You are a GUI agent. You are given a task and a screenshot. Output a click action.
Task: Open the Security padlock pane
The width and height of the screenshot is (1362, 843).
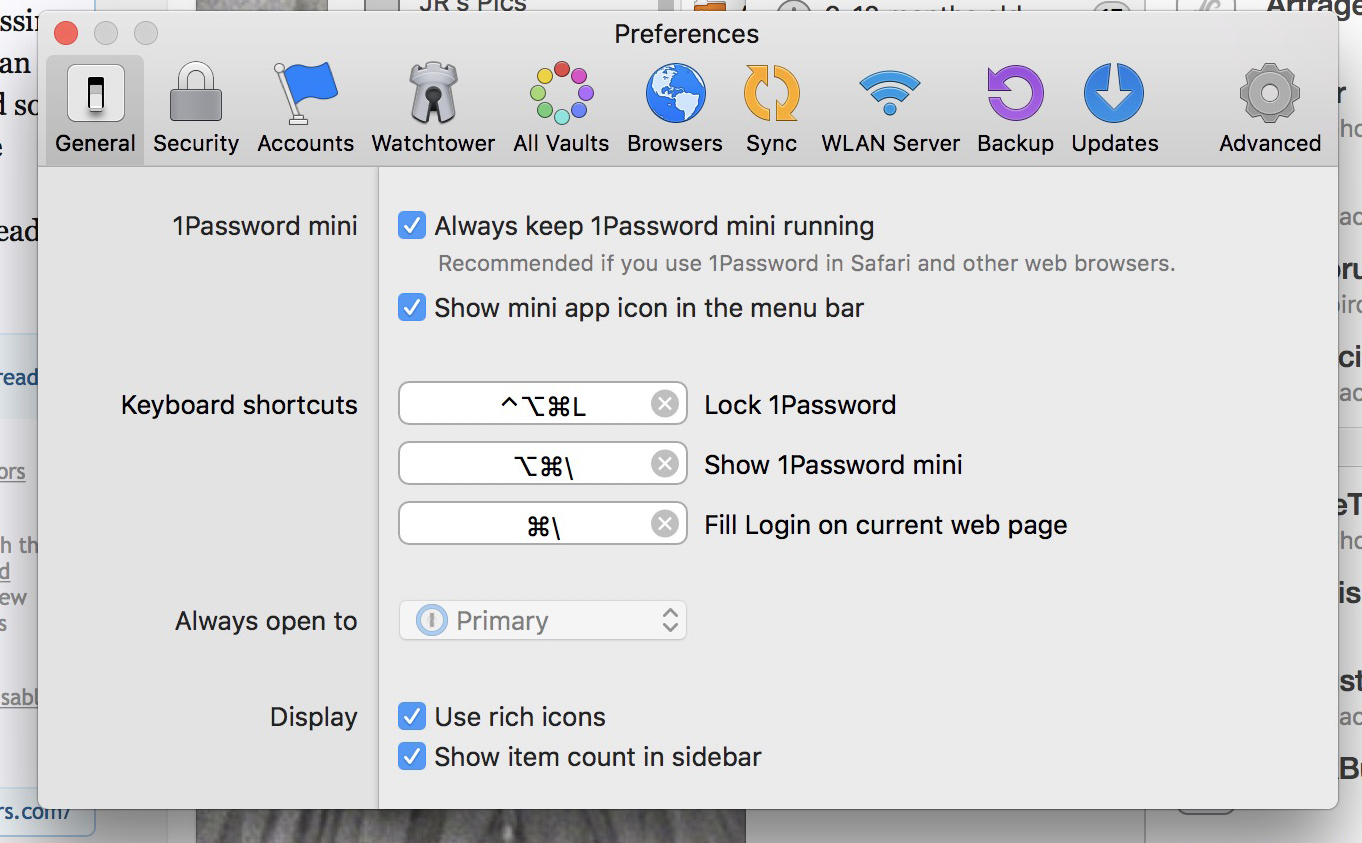point(196,110)
